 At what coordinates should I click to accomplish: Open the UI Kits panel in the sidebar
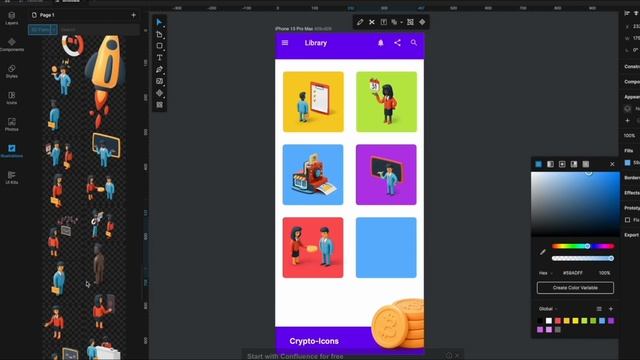click(x=11, y=178)
